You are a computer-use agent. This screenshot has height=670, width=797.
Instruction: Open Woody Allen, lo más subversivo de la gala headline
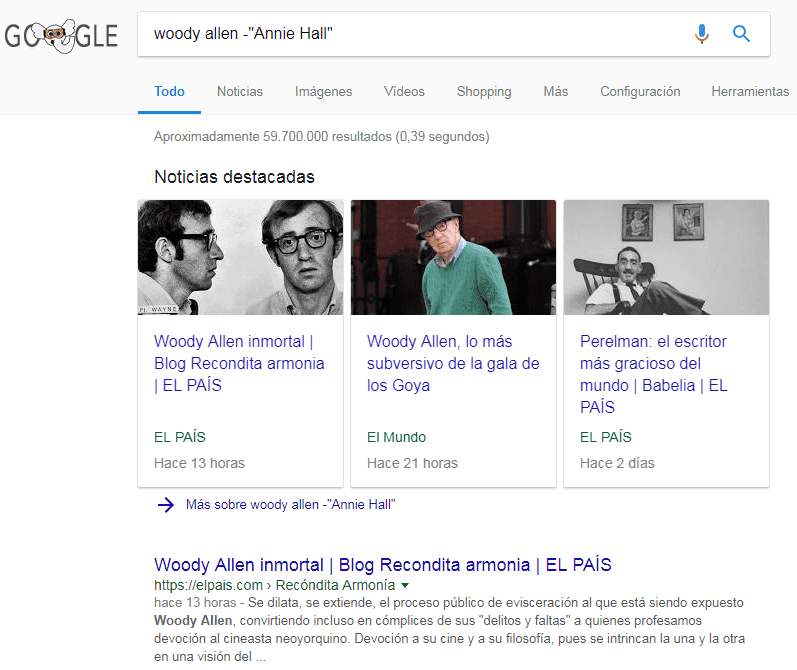pyautogui.click(x=453, y=363)
